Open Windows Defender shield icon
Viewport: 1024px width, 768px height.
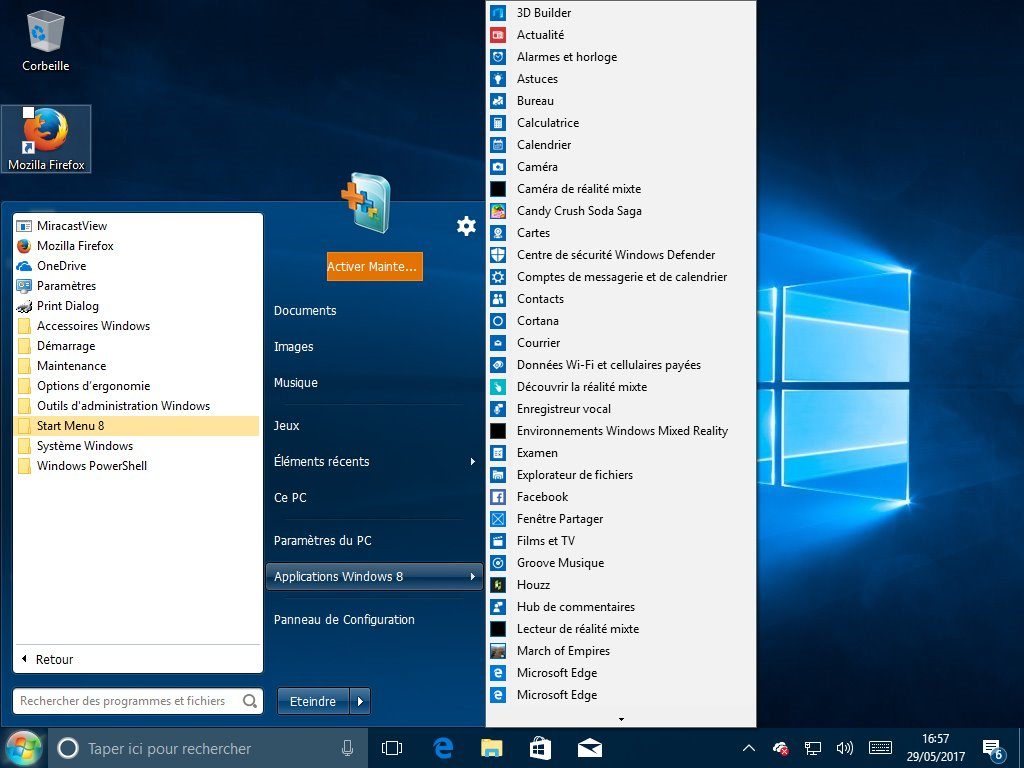pyautogui.click(x=498, y=255)
